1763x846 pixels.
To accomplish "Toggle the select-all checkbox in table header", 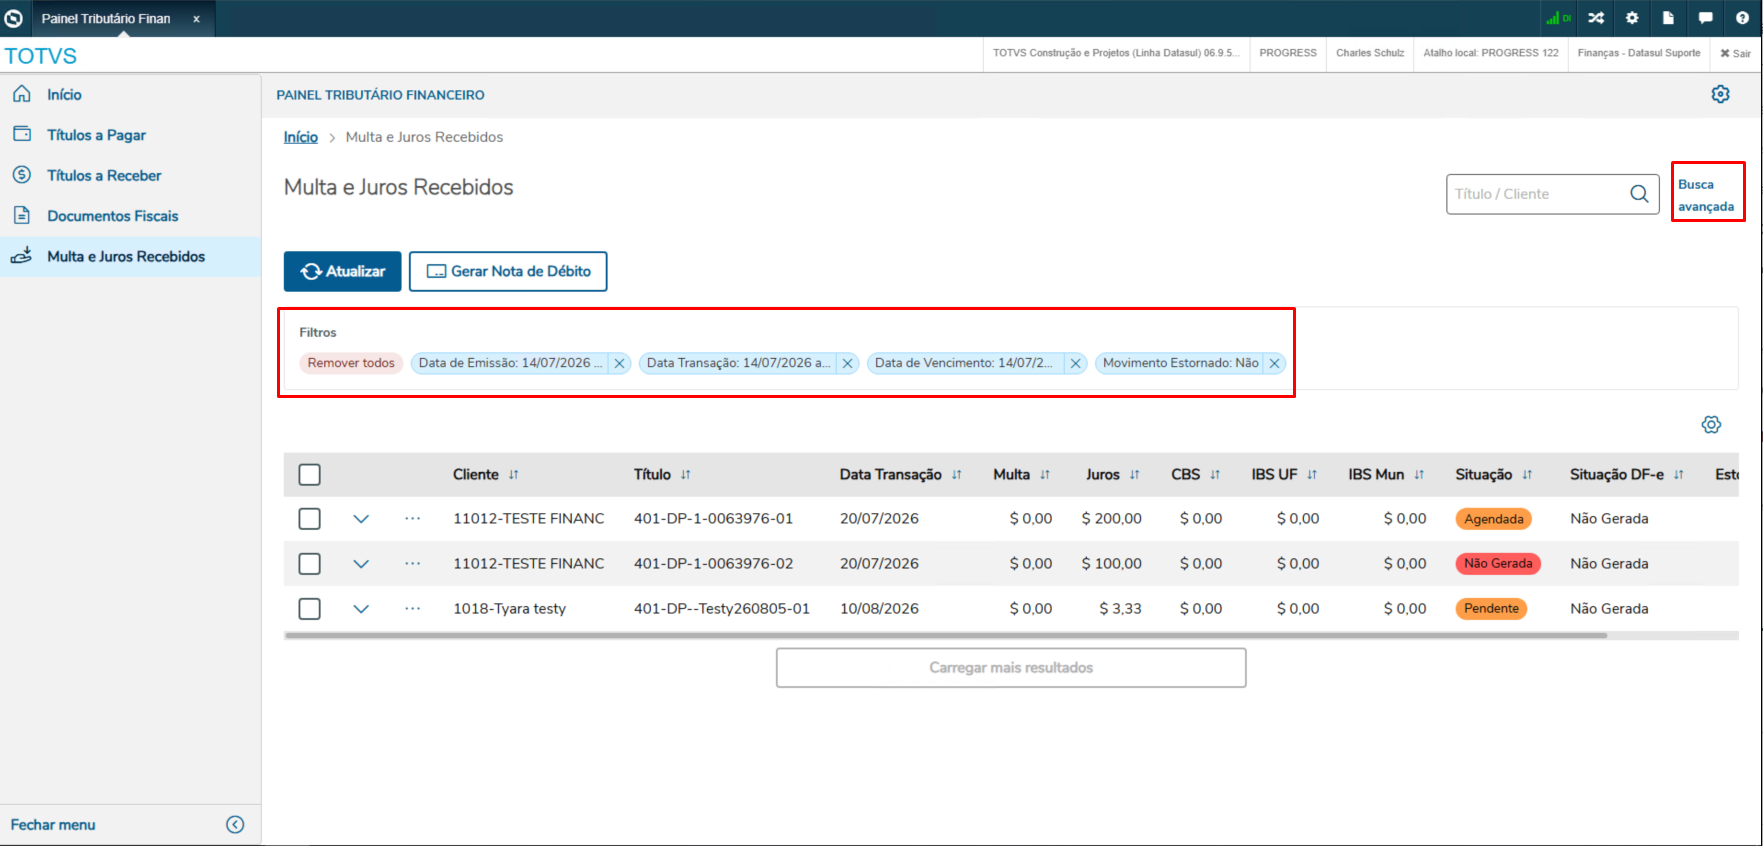I will (310, 475).
